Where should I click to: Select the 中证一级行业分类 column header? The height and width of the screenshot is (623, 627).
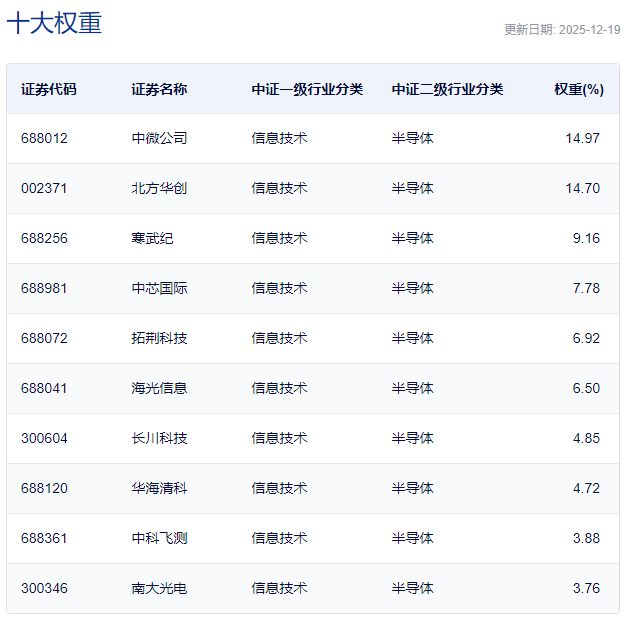pyautogui.click(x=307, y=89)
